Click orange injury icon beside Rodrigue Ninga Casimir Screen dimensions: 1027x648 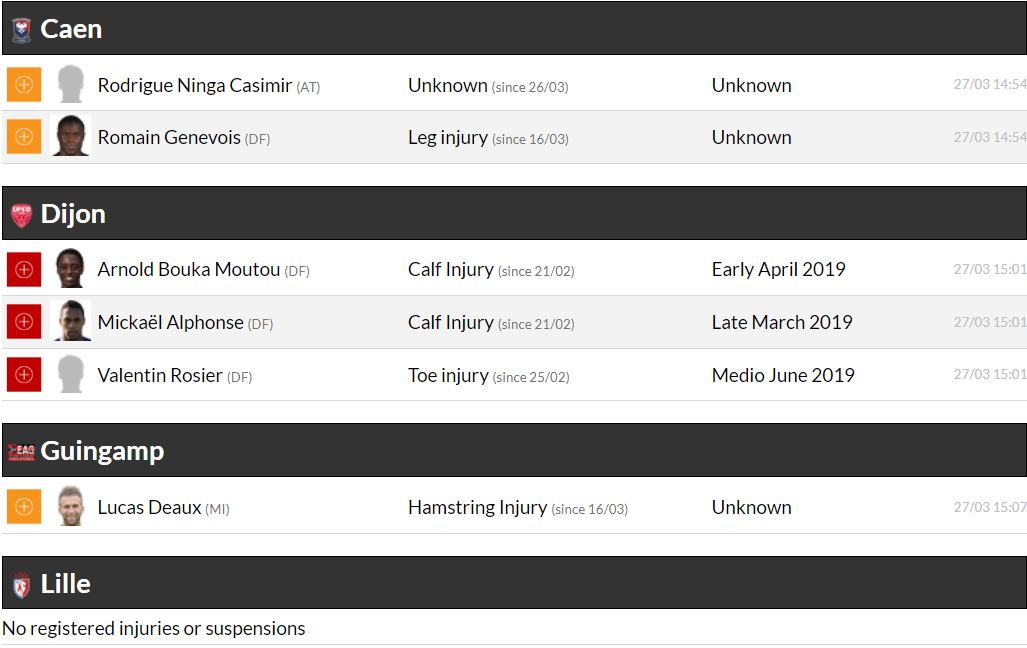(24, 85)
